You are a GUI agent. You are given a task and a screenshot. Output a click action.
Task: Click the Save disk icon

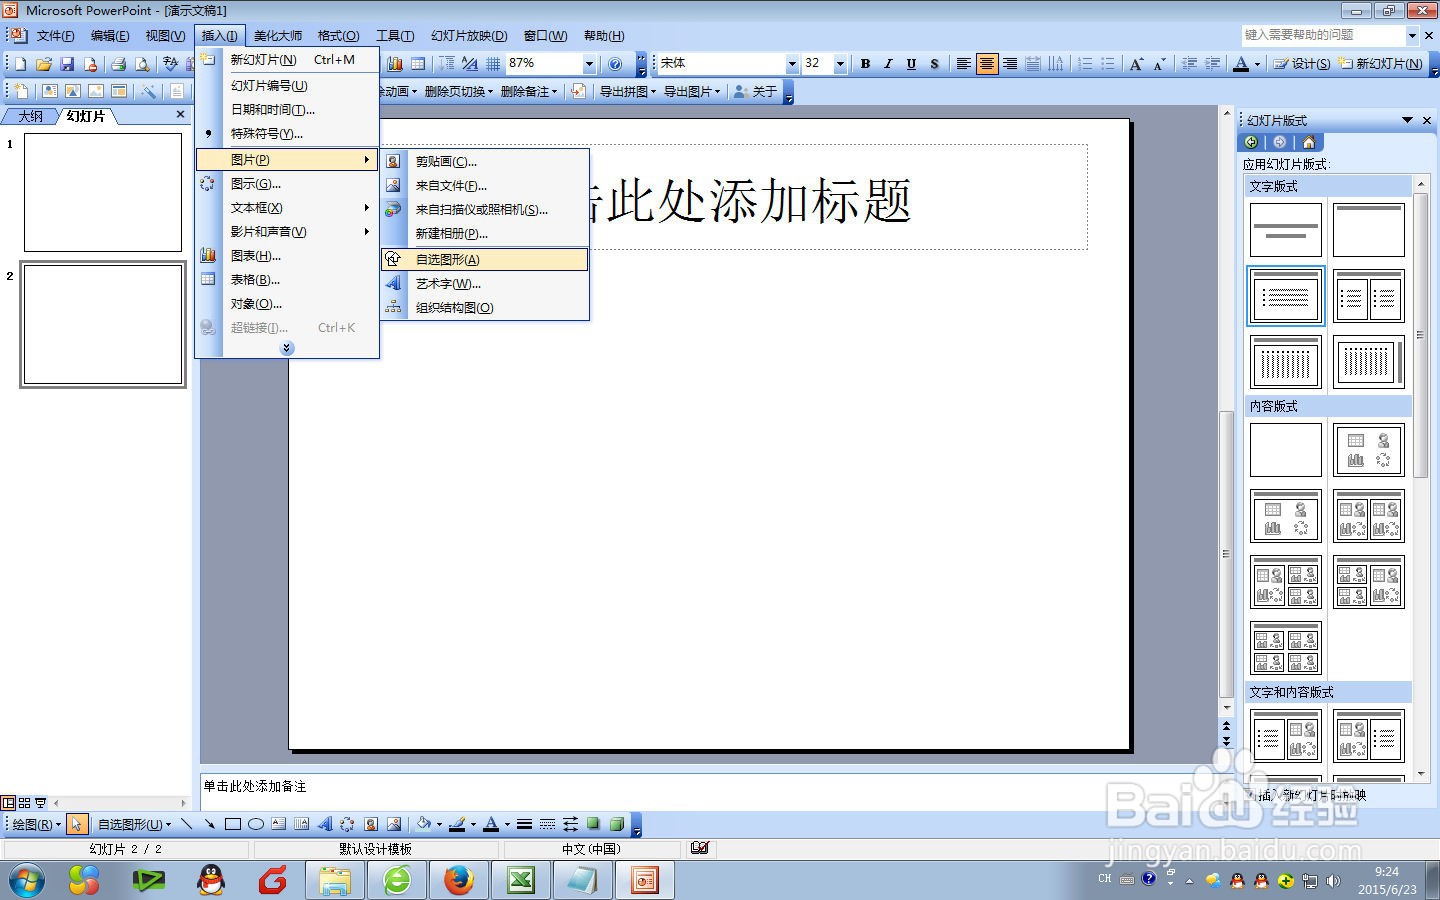pos(67,64)
